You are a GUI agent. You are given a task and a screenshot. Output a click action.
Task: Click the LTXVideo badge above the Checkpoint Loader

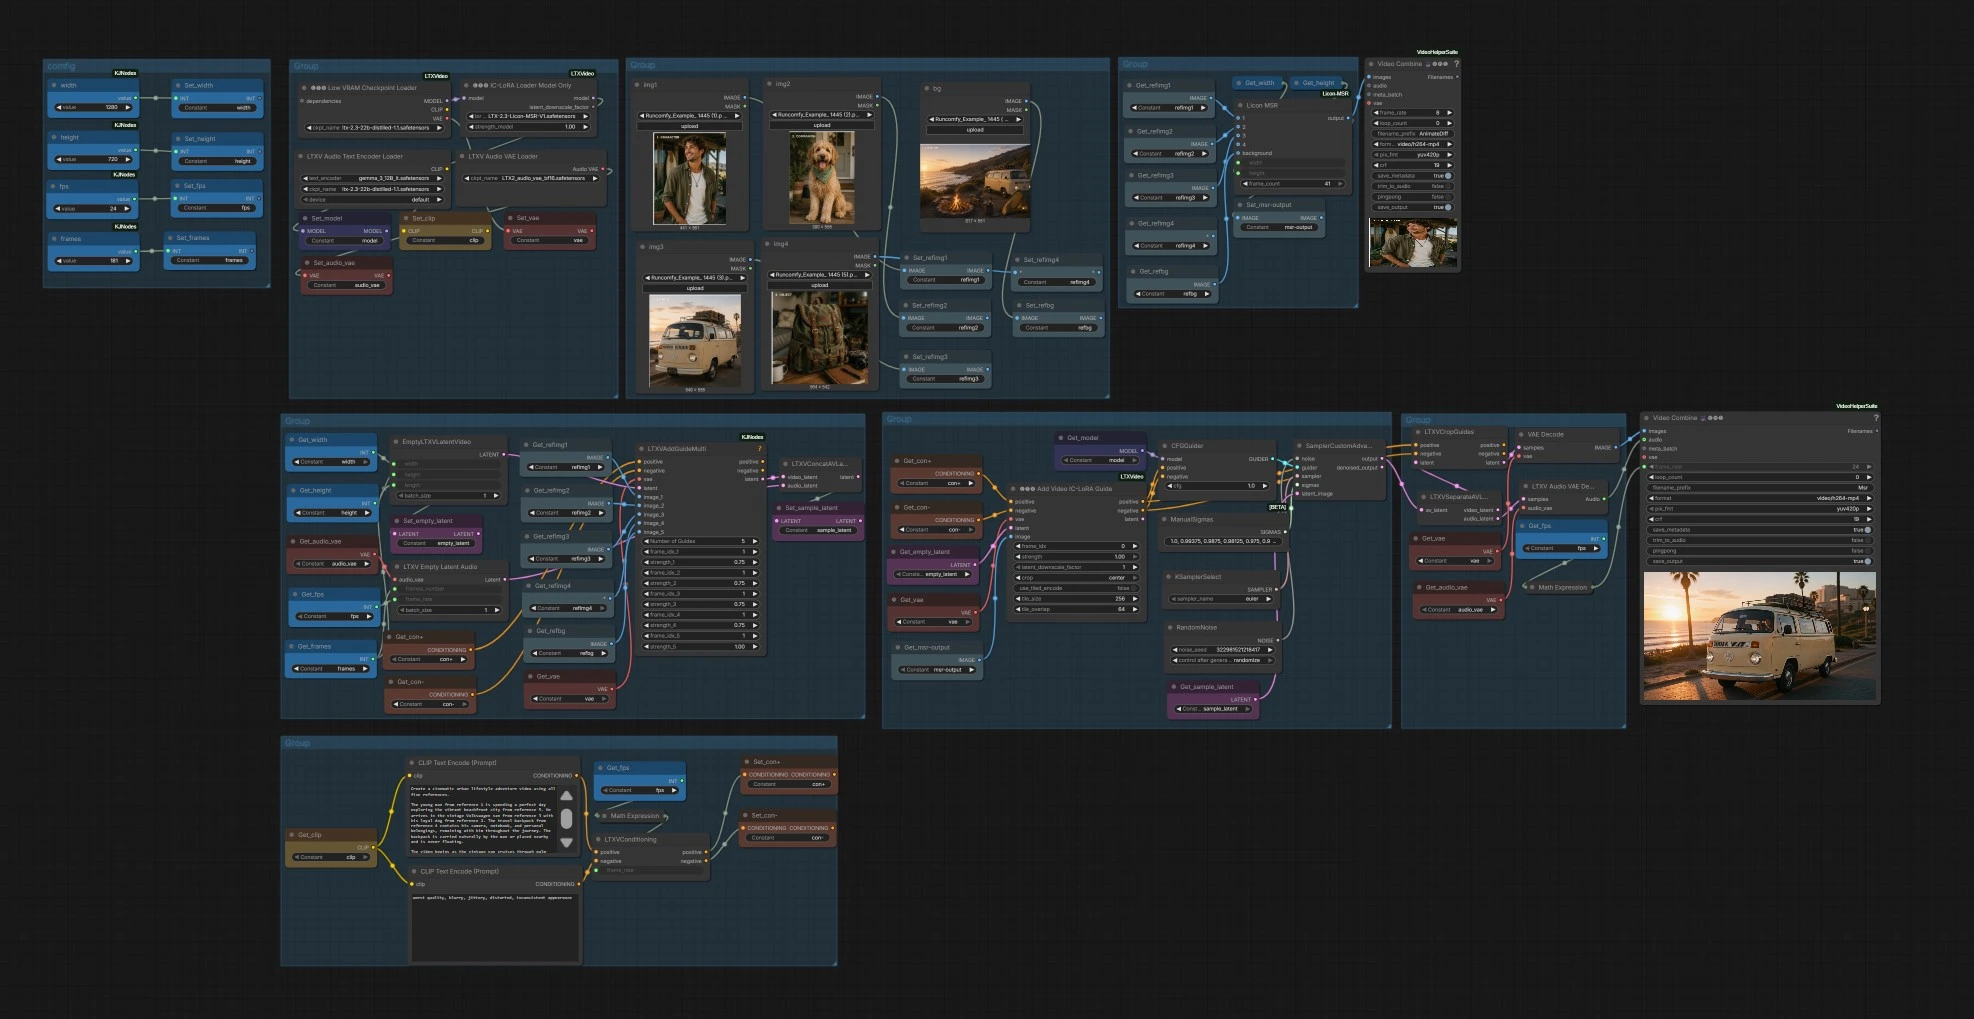tap(436, 75)
